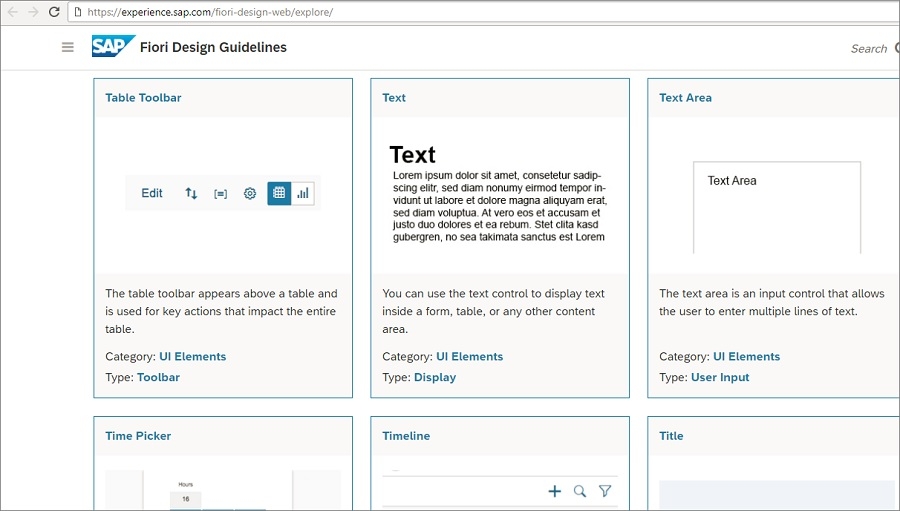Click the Toolbar type link
This screenshot has height=511, width=900.
158,377
